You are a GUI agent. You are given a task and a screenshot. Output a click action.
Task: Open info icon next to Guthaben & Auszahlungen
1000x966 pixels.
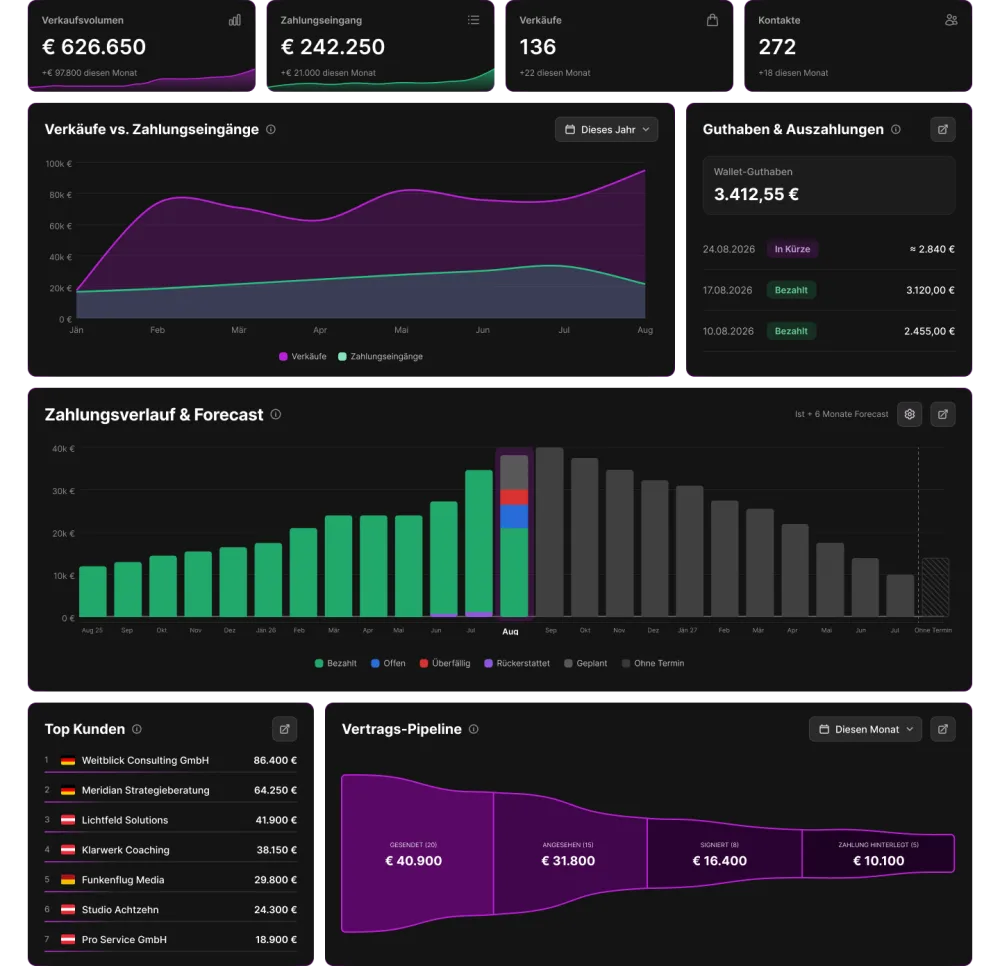click(896, 129)
